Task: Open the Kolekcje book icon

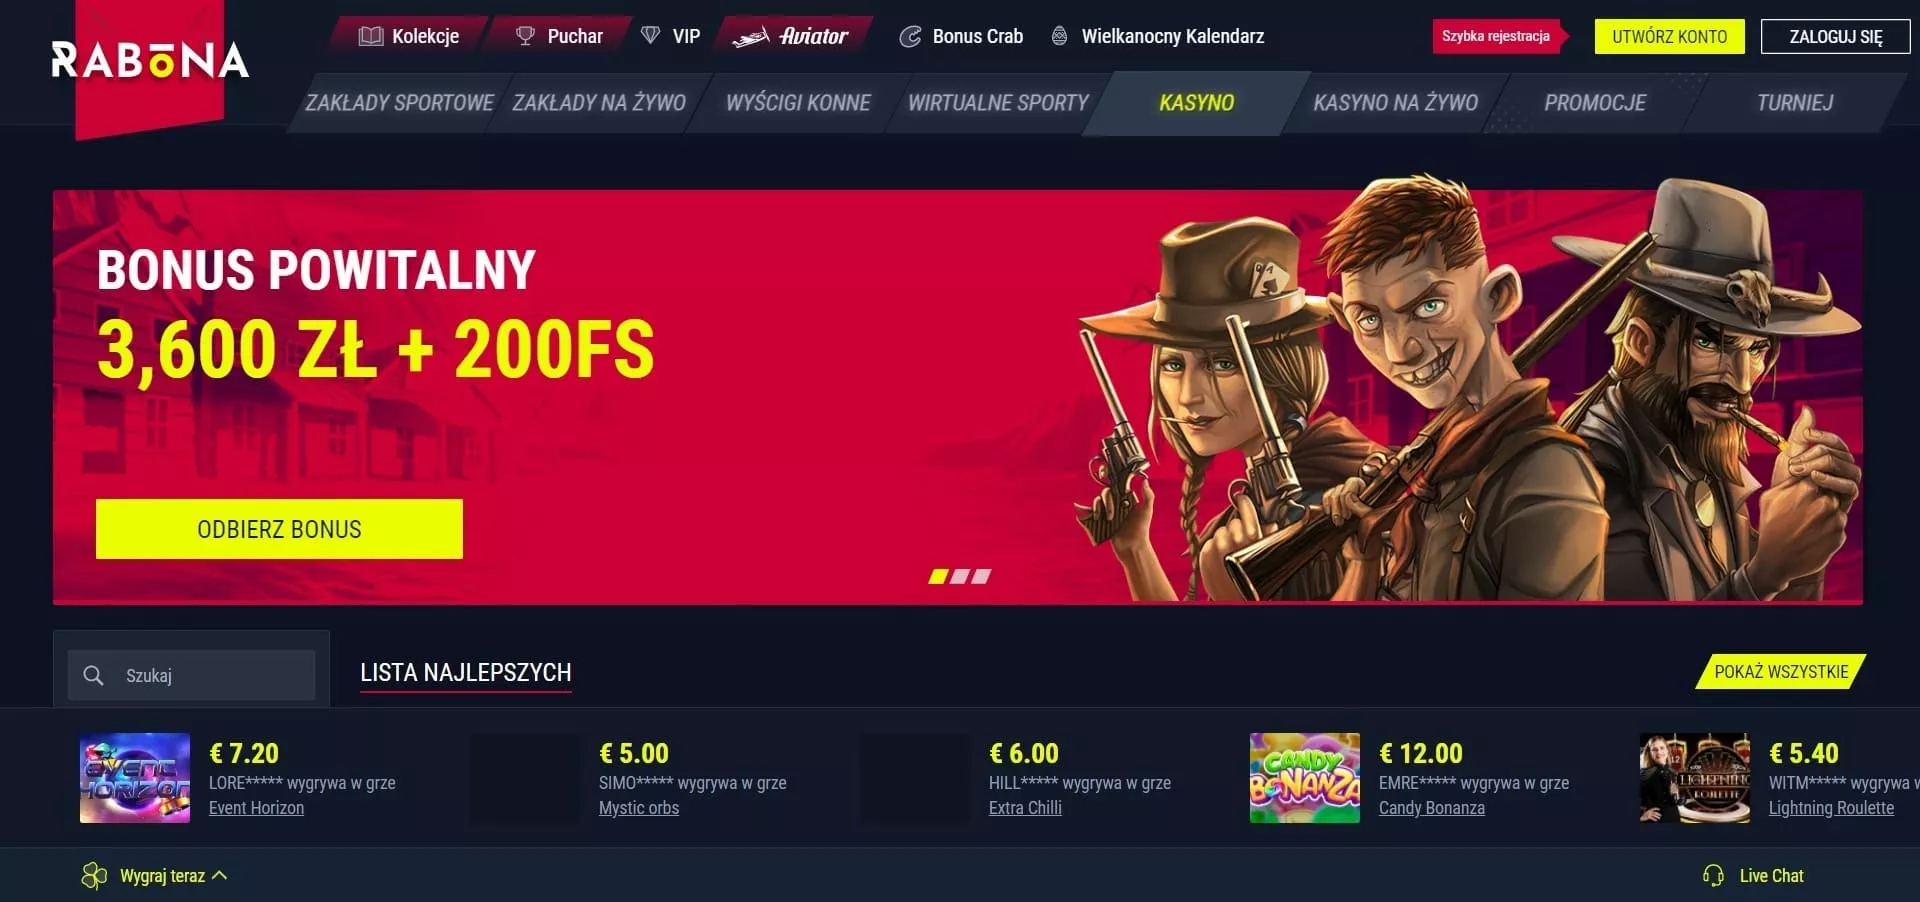Action: pyautogui.click(x=371, y=36)
